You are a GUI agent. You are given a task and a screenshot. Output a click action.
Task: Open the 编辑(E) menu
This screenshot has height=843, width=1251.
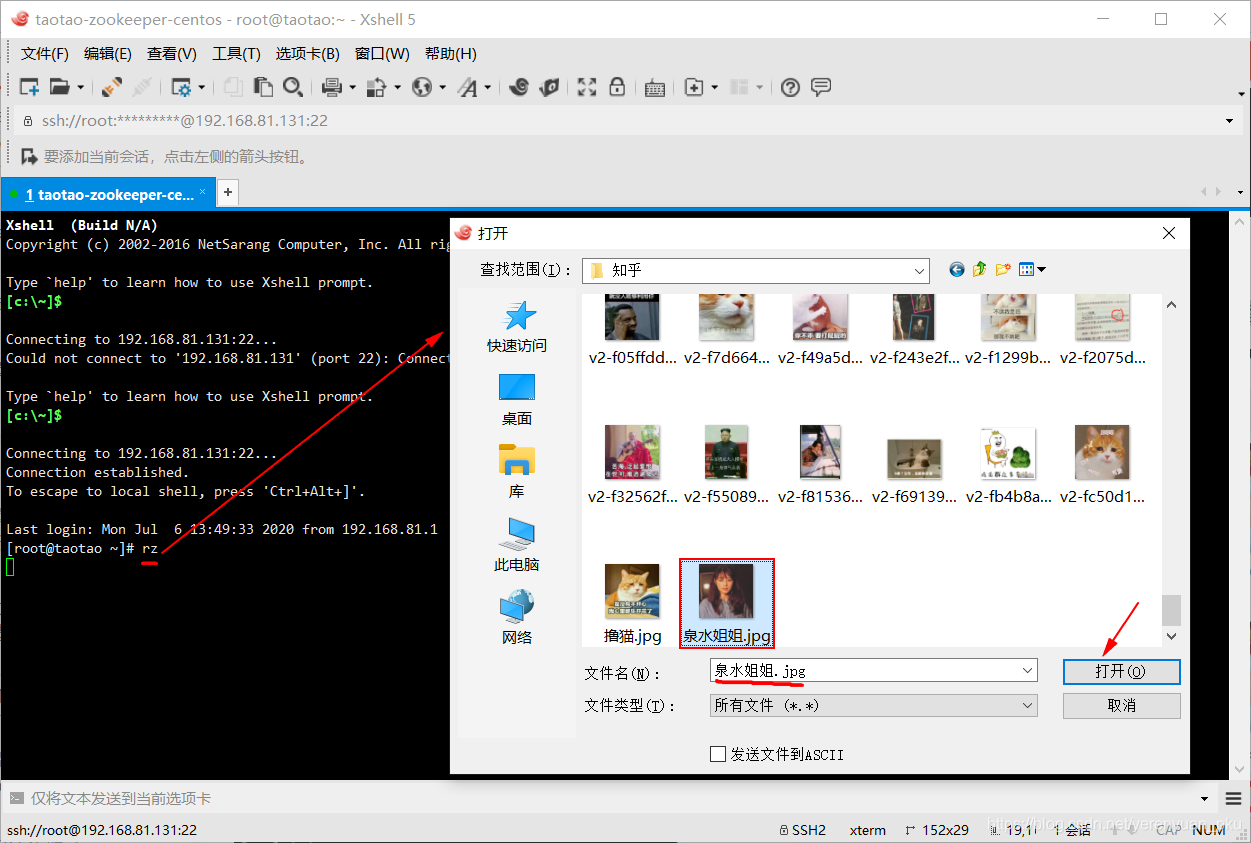tap(108, 54)
